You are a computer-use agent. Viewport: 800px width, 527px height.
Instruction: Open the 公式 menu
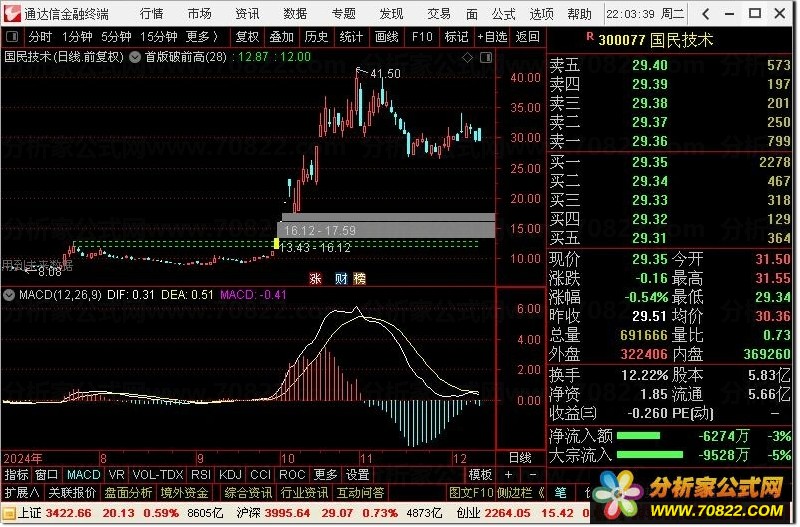(x=504, y=14)
